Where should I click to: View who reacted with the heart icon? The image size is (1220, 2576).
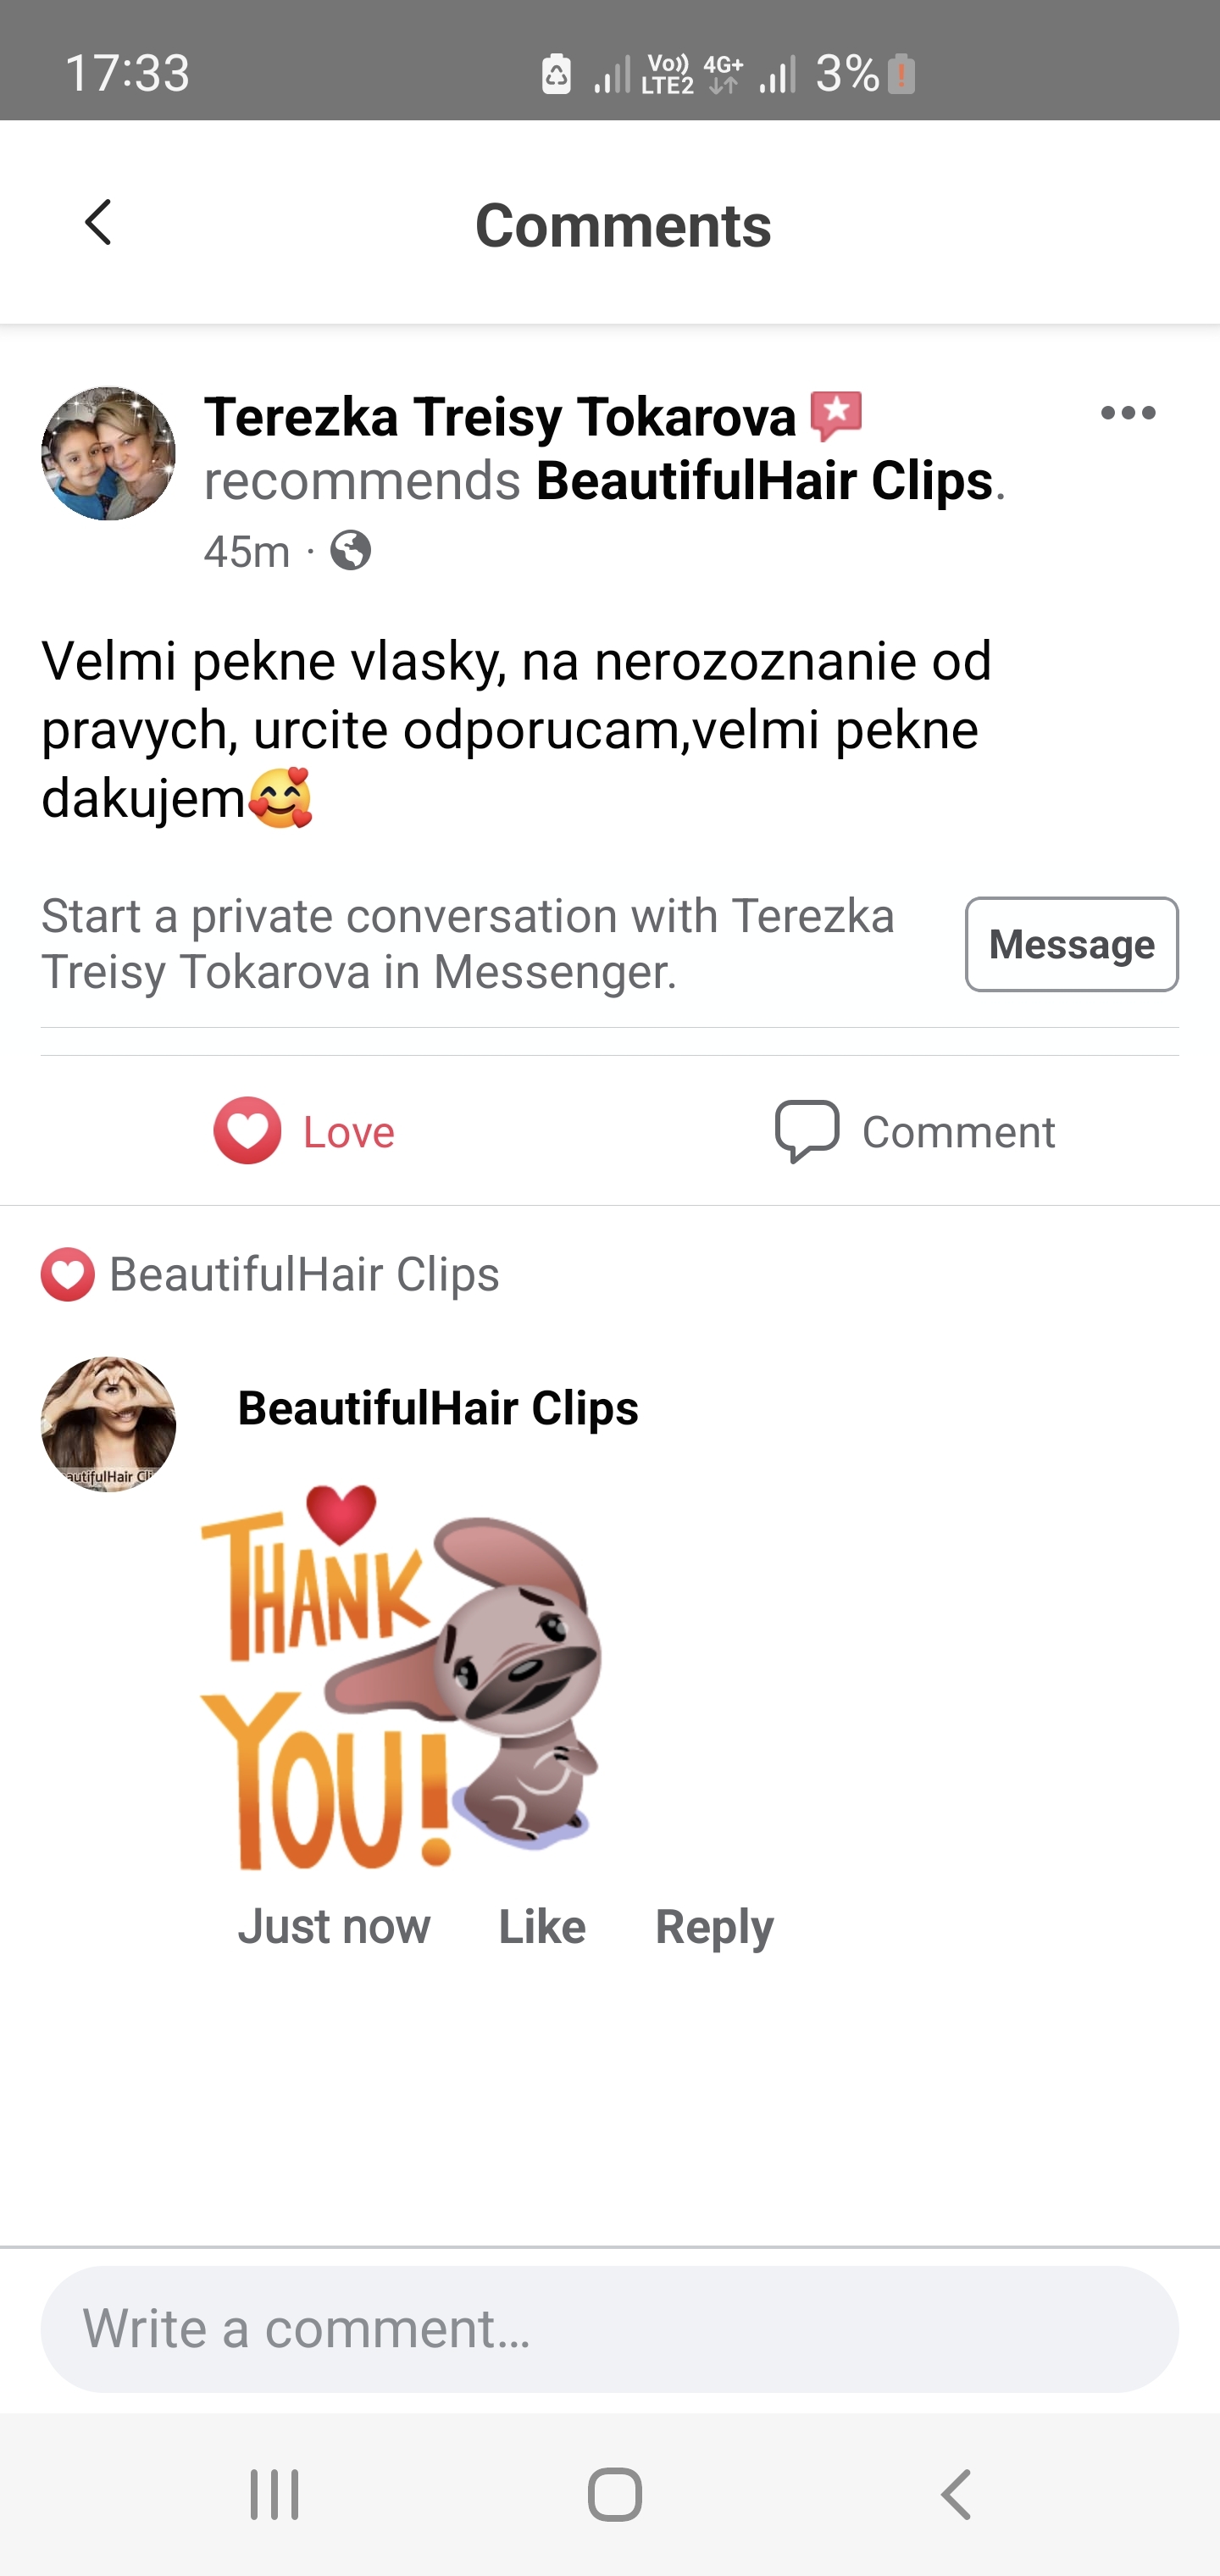click(x=68, y=1274)
